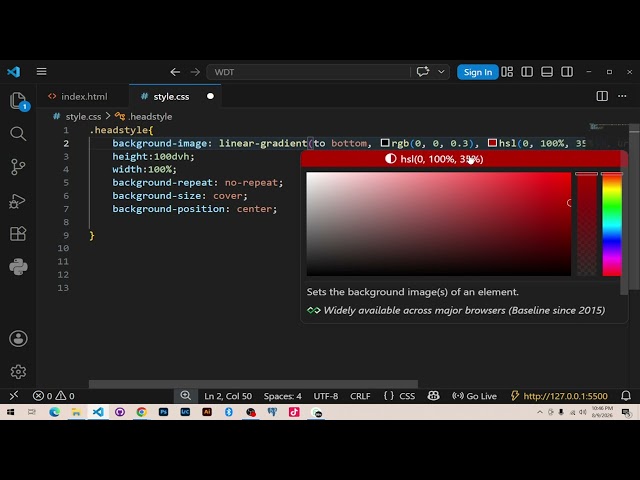The image size is (640, 480).
Task: Open the Explorer view in activity bar
Action: pyautogui.click(x=18, y=100)
